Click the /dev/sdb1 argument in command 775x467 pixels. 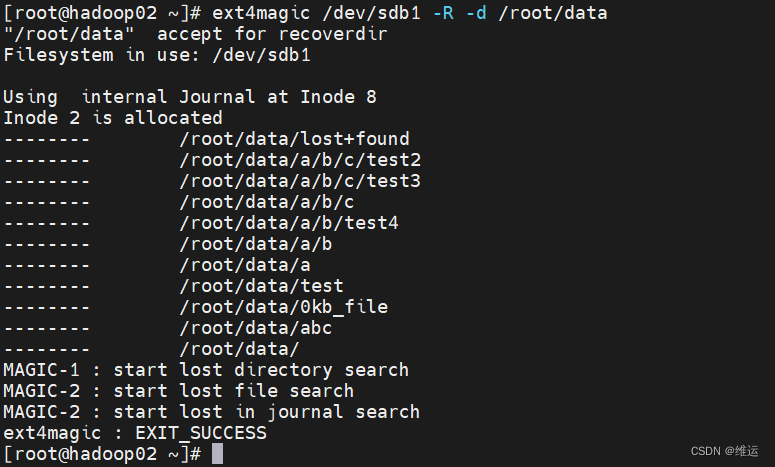point(371,13)
